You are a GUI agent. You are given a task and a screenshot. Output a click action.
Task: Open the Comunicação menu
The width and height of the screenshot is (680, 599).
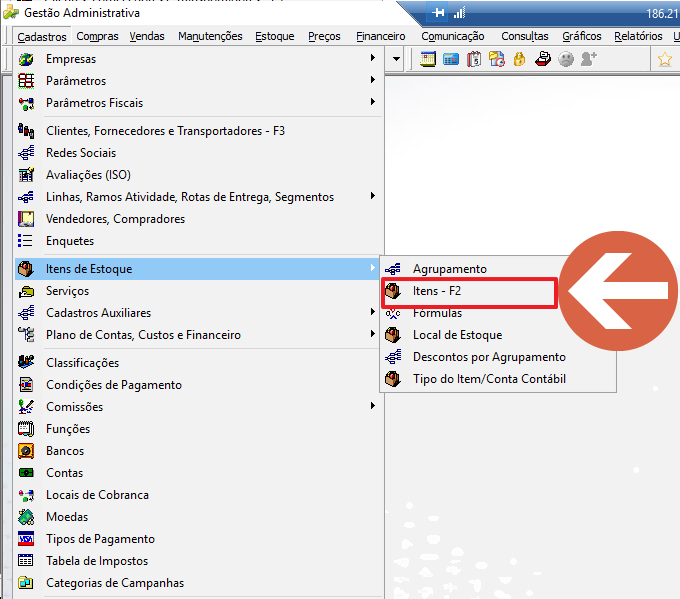click(453, 36)
